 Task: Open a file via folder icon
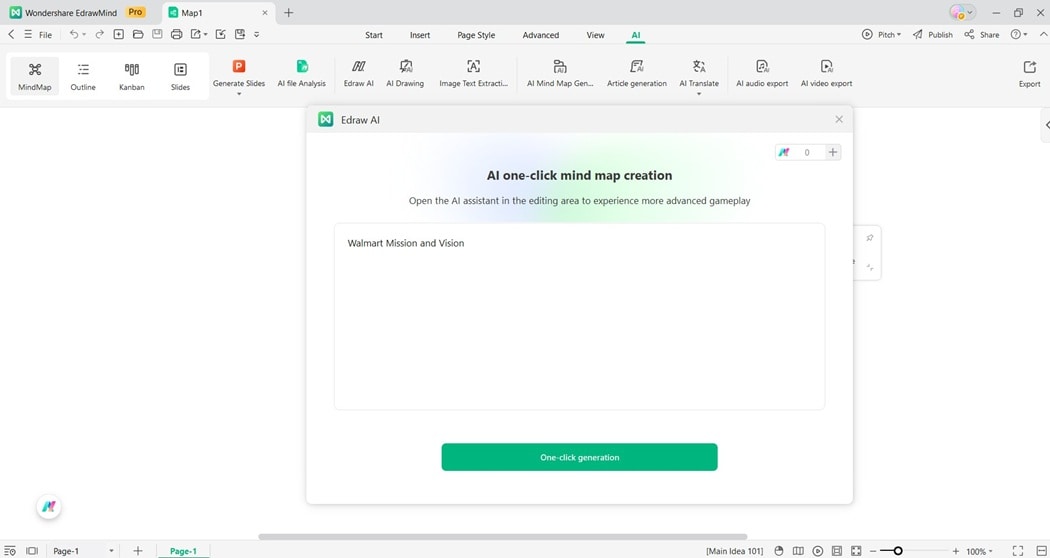138,34
